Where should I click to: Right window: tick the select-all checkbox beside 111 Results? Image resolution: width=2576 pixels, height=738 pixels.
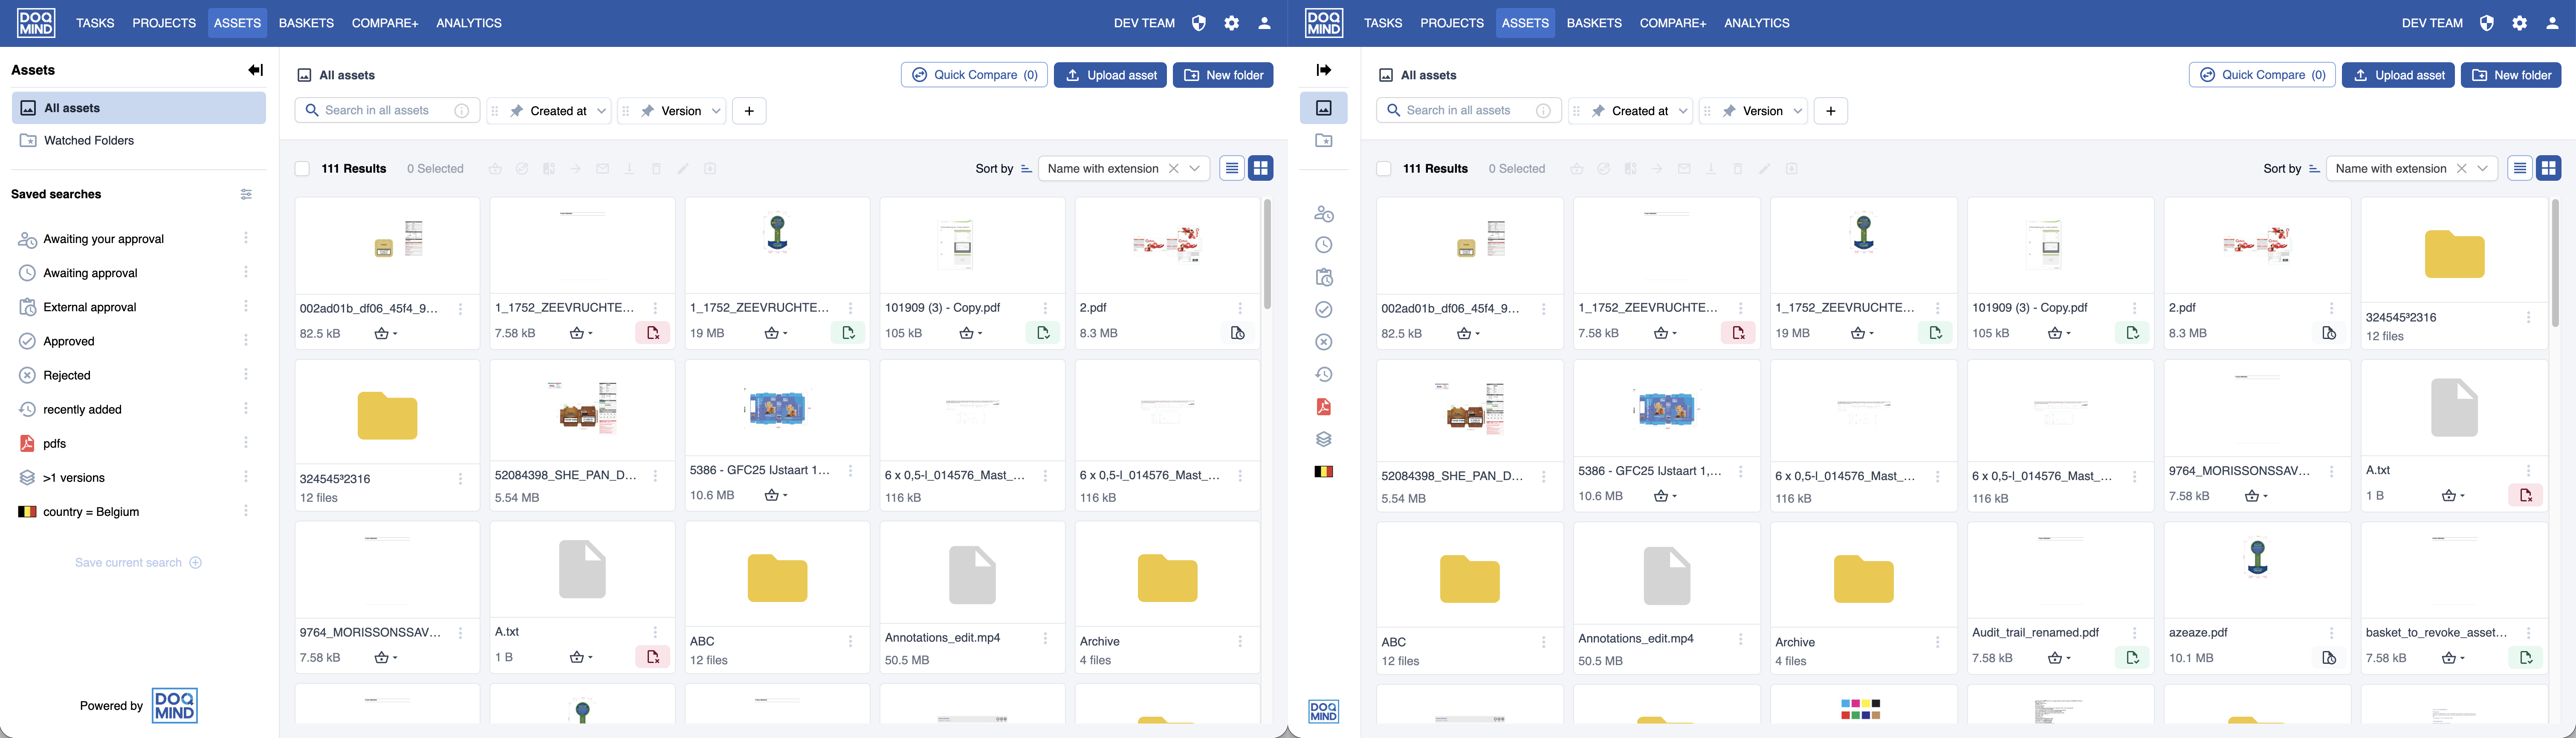tap(1384, 169)
